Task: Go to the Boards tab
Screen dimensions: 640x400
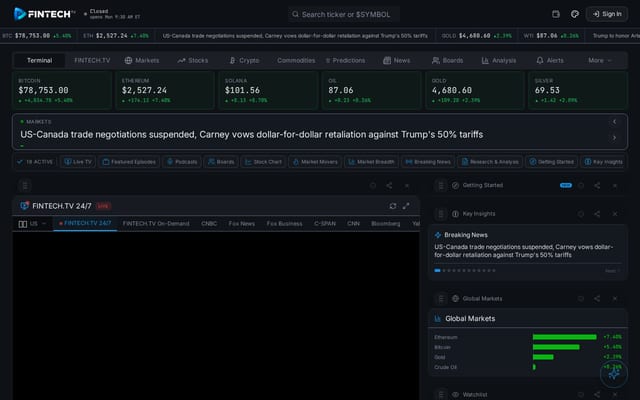Action: coord(447,60)
